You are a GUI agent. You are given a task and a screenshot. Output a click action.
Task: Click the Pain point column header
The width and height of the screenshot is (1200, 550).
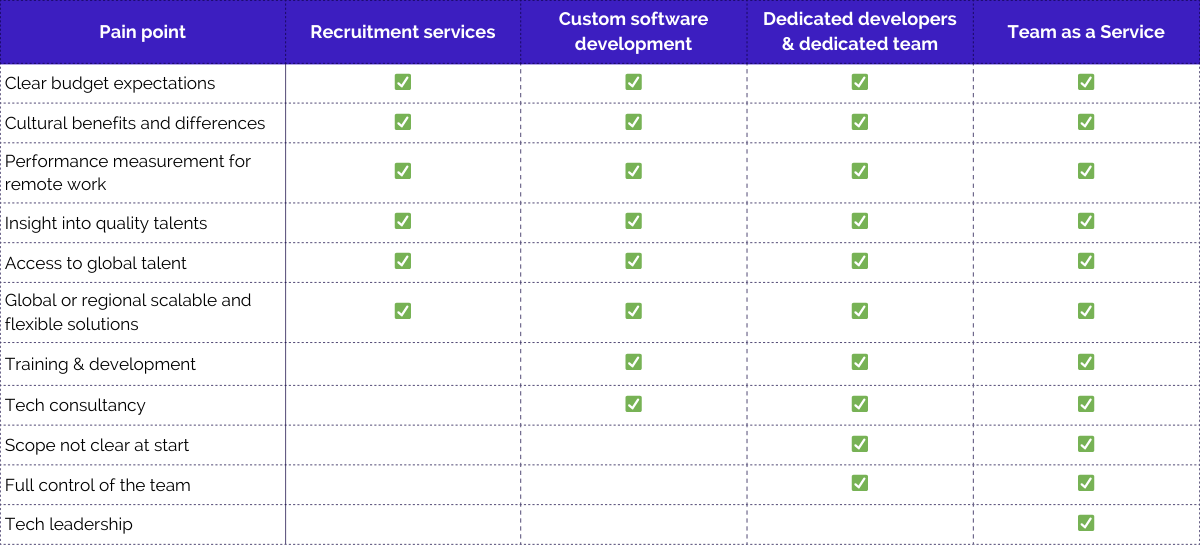coord(143,32)
